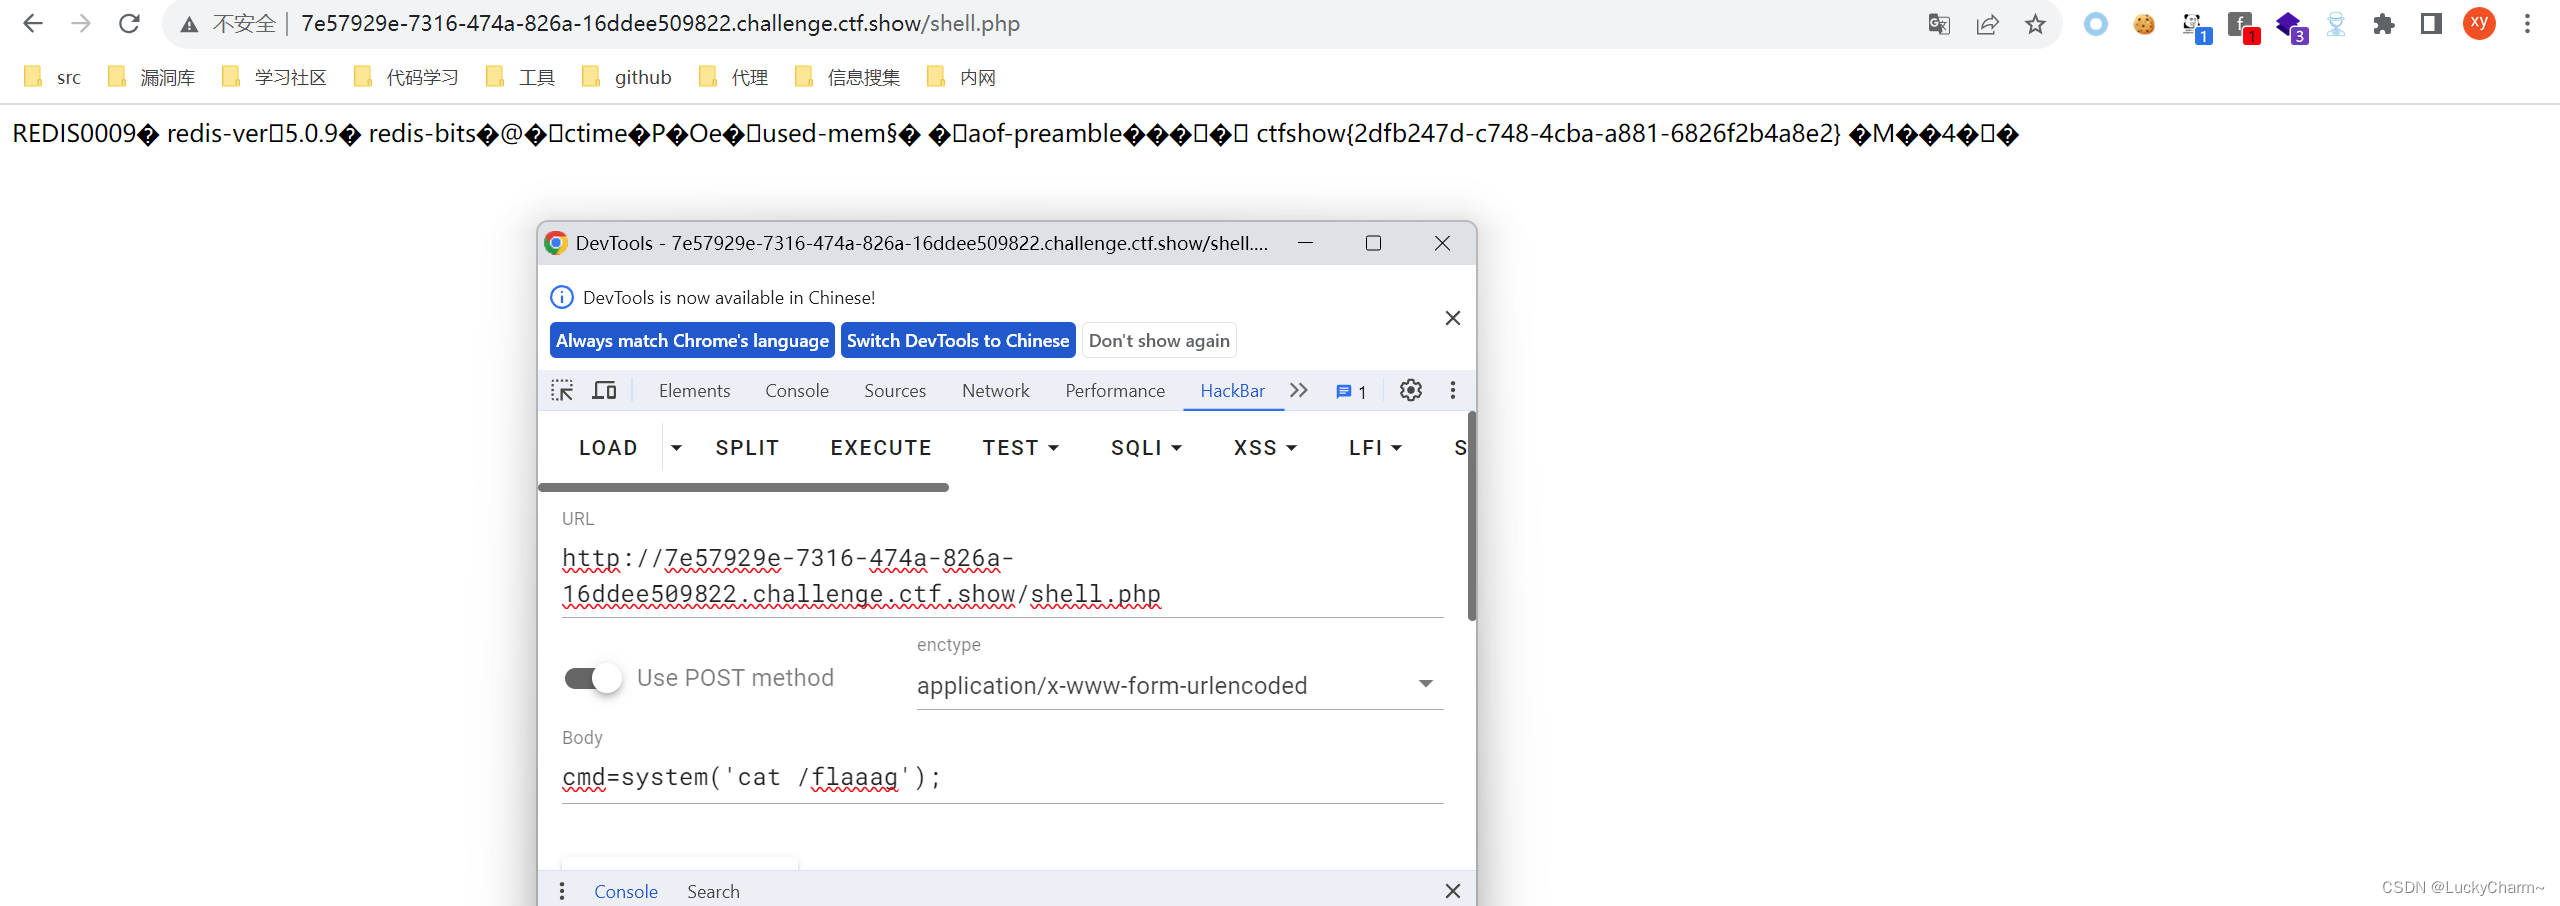Reload the shell.php page

coord(129,24)
